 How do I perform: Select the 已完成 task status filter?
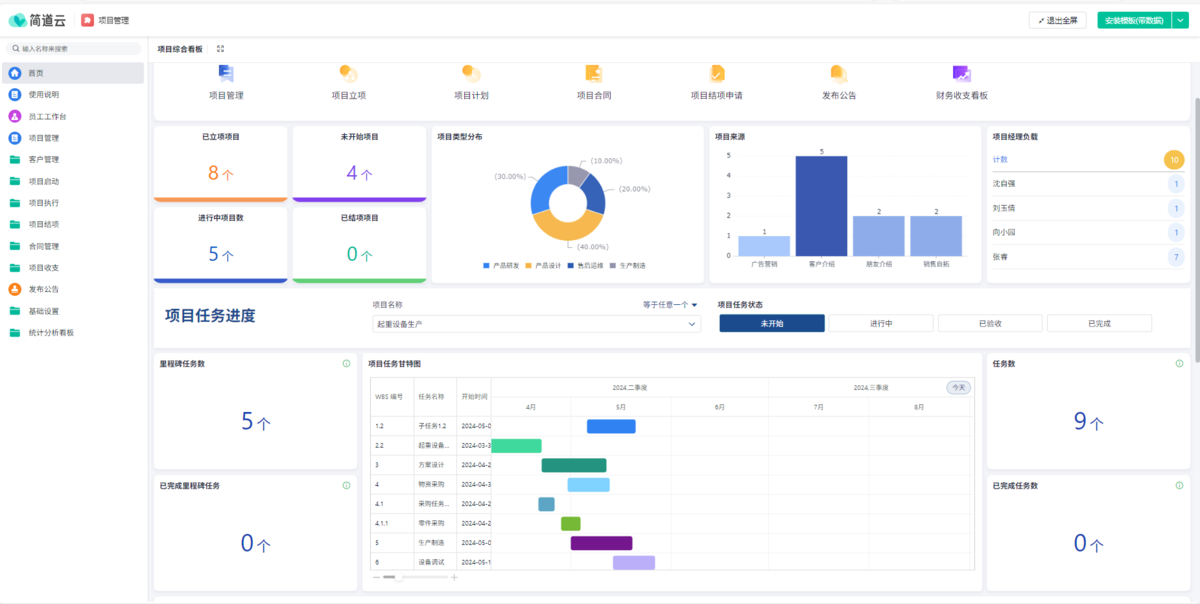coord(1098,324)
